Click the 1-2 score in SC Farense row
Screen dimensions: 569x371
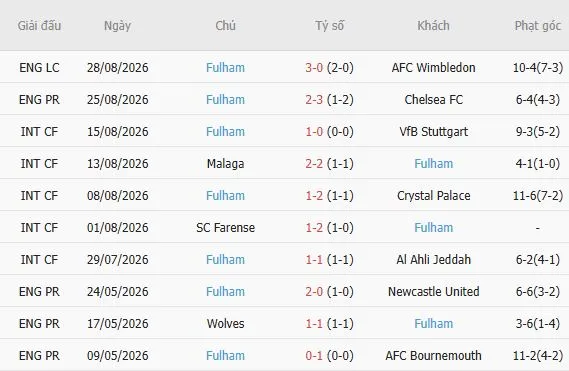[x=314, y=228]
